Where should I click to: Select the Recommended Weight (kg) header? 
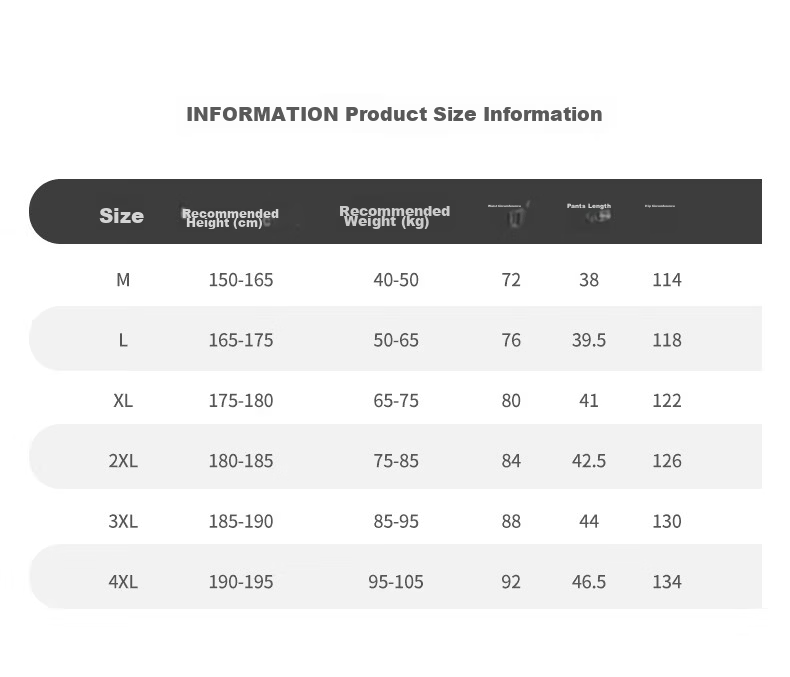(394, 216)
